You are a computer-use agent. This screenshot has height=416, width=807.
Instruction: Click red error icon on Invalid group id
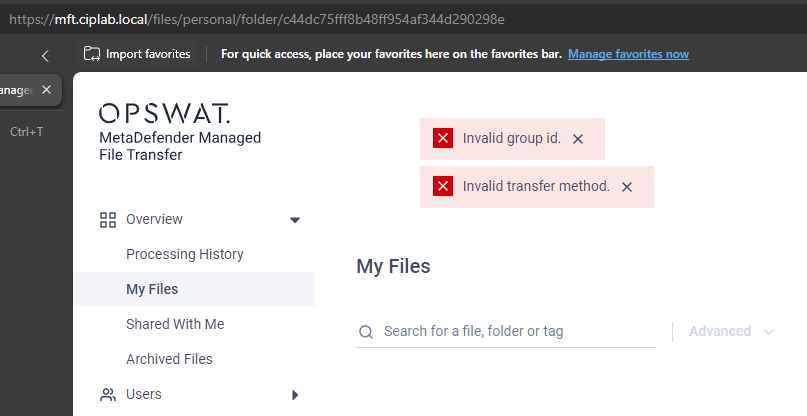443,138
